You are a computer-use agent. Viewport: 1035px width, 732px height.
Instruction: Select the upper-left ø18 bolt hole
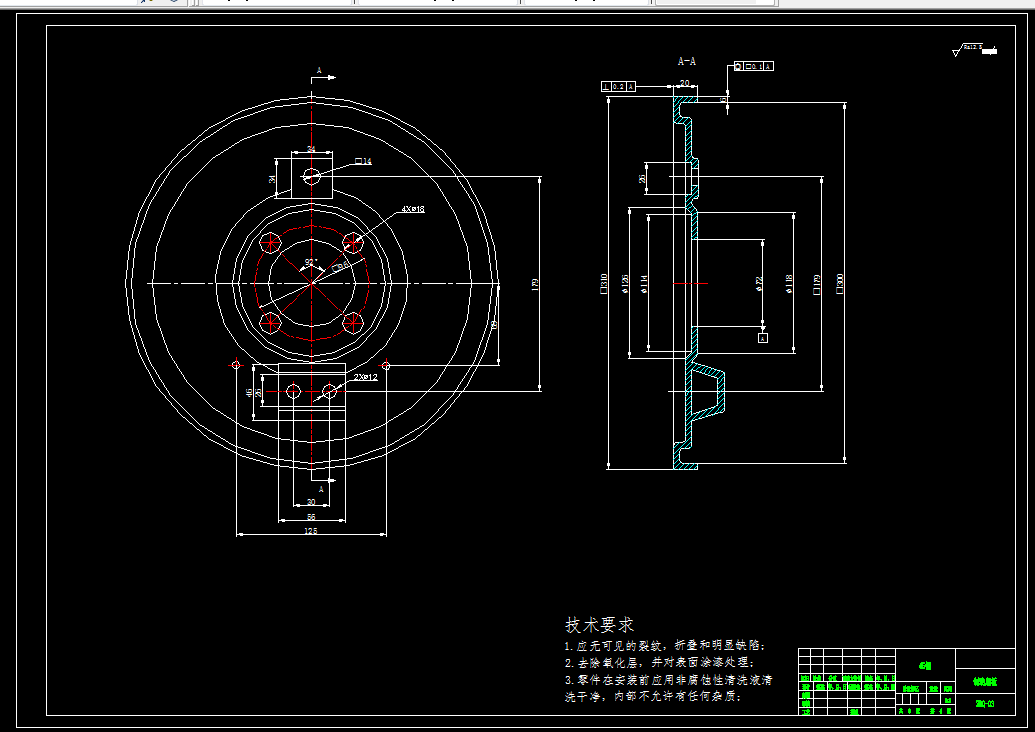pyautogui.click(x=269, y=243)
